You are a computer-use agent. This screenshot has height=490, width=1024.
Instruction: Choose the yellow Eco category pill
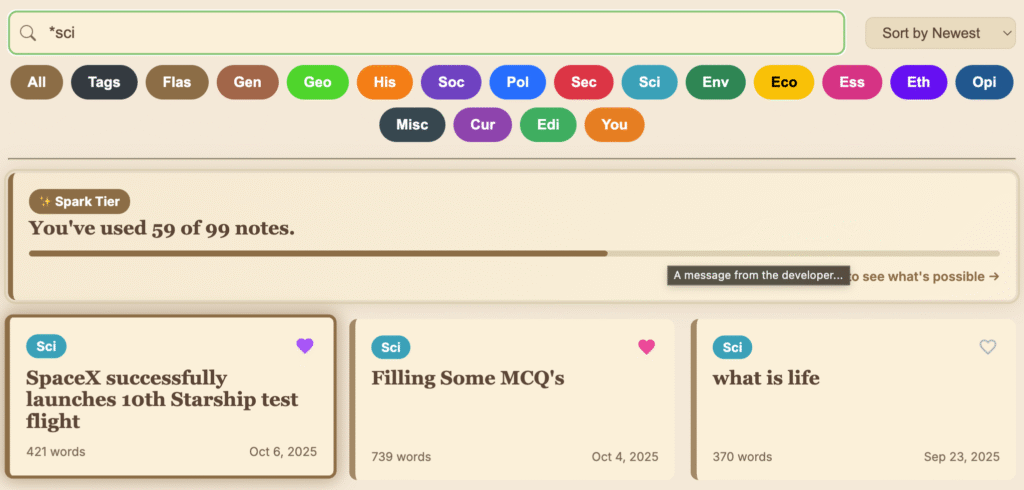pyautogui.click(x=784, y=82)
